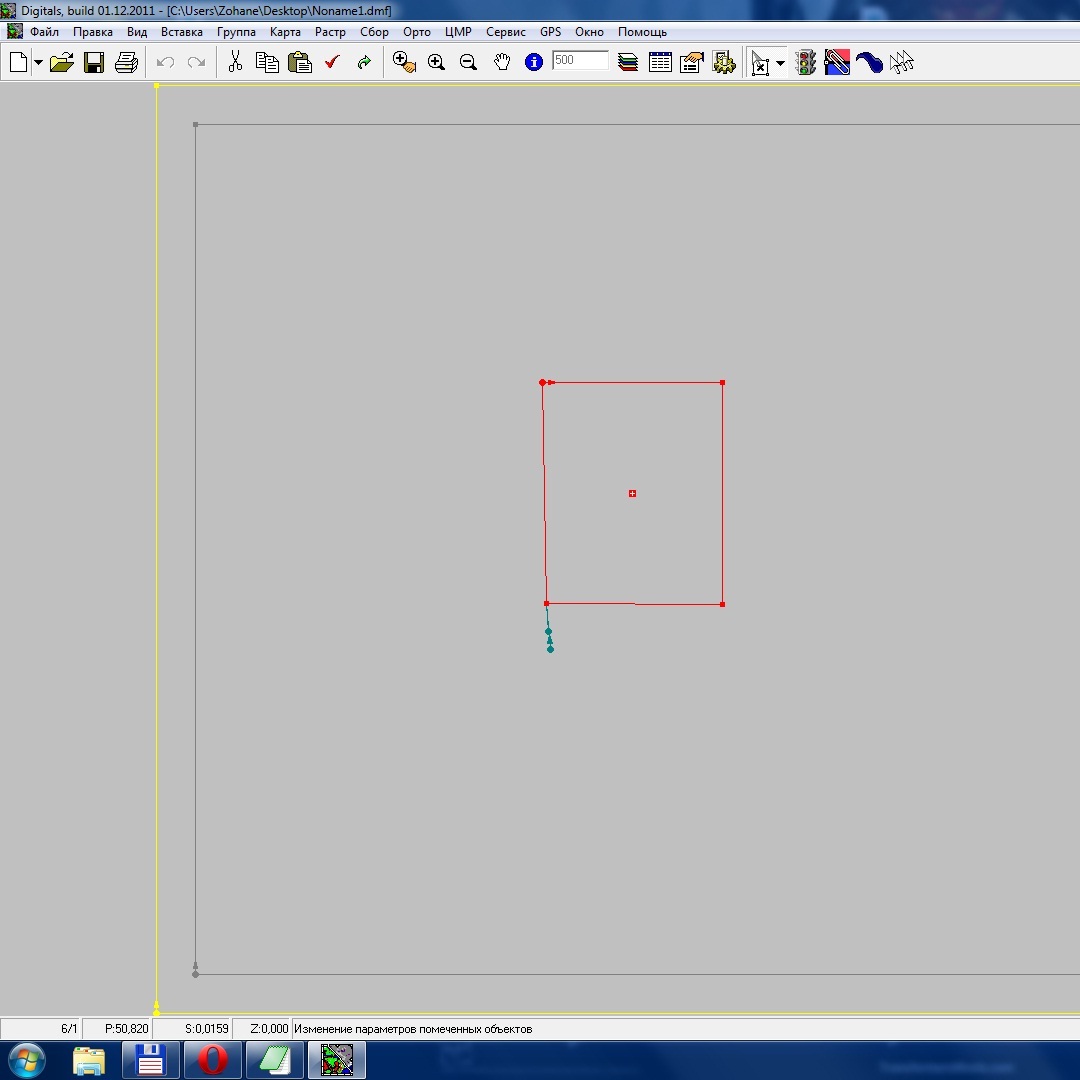Open the Растр menu
The height and width of the screenshot is (1080, 1080).
click(x=330, y=32)
